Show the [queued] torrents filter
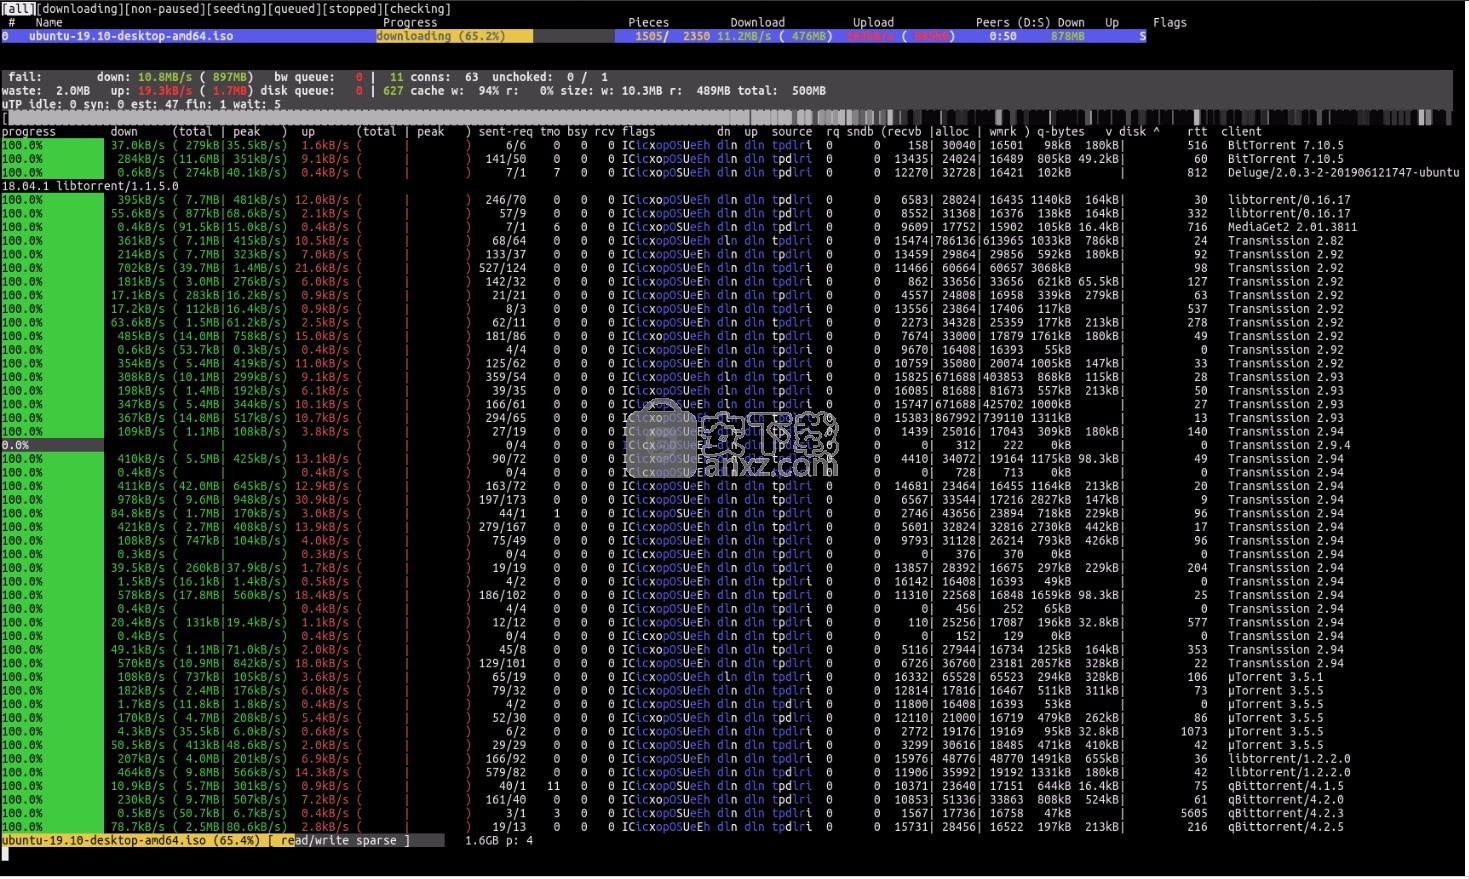This screenshot has width=1469, height=879. [294, 9]
